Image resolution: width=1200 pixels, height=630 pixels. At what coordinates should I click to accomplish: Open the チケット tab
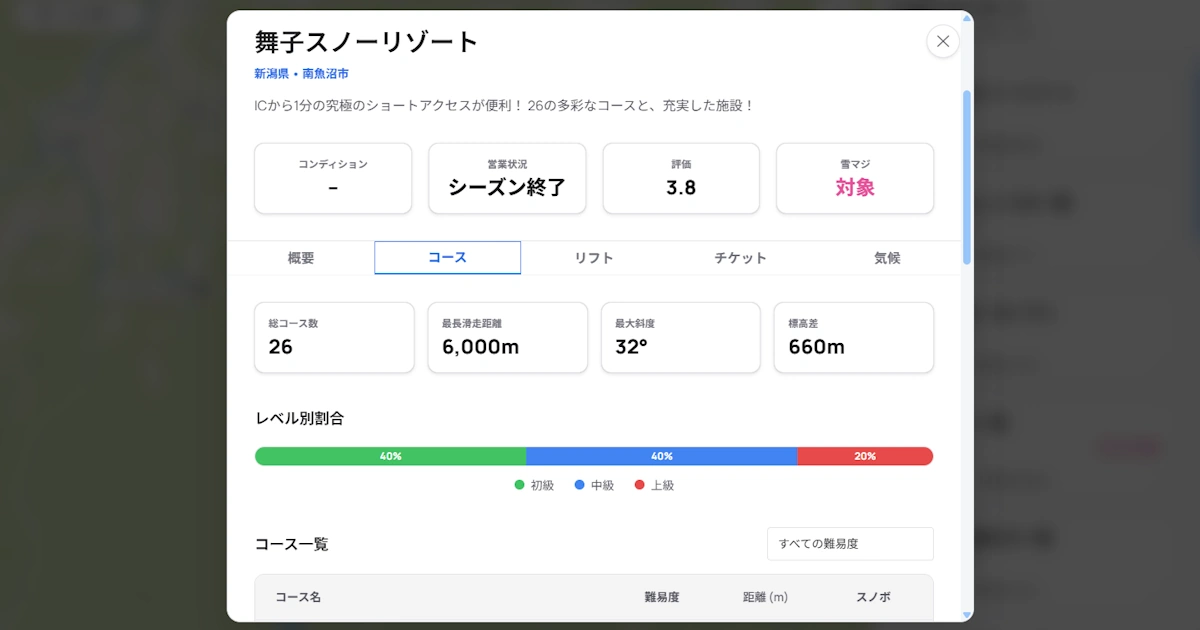740,258
